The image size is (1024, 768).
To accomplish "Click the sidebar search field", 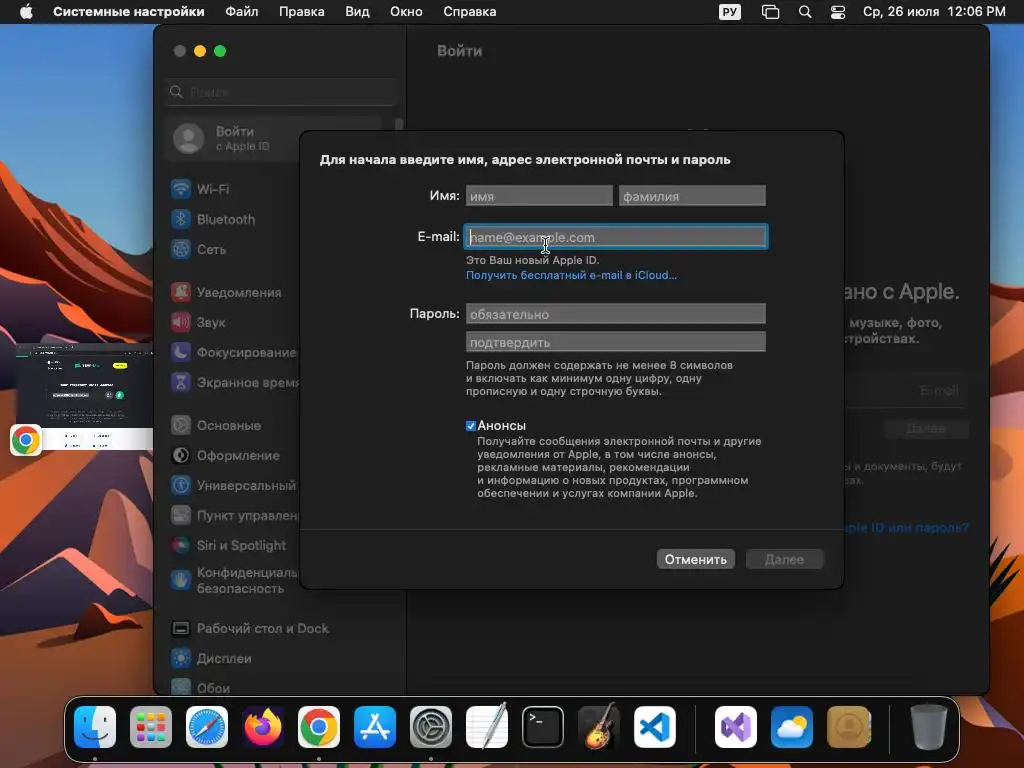I will pyautogui.click(x=281, y=92).
